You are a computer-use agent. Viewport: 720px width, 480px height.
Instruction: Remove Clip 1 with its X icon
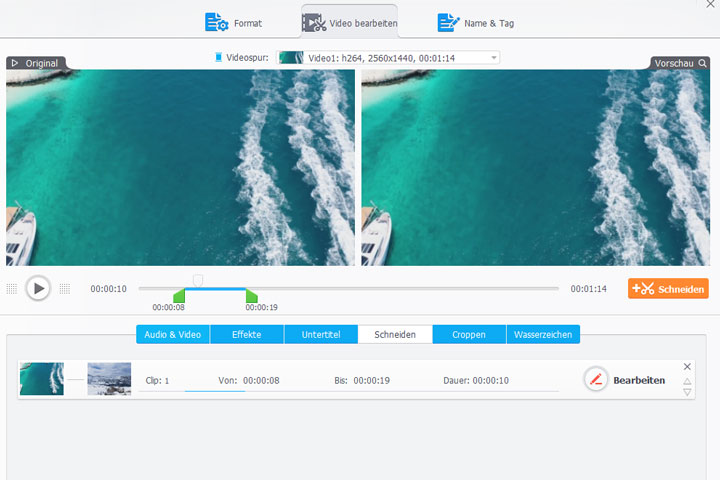[687, 367]
